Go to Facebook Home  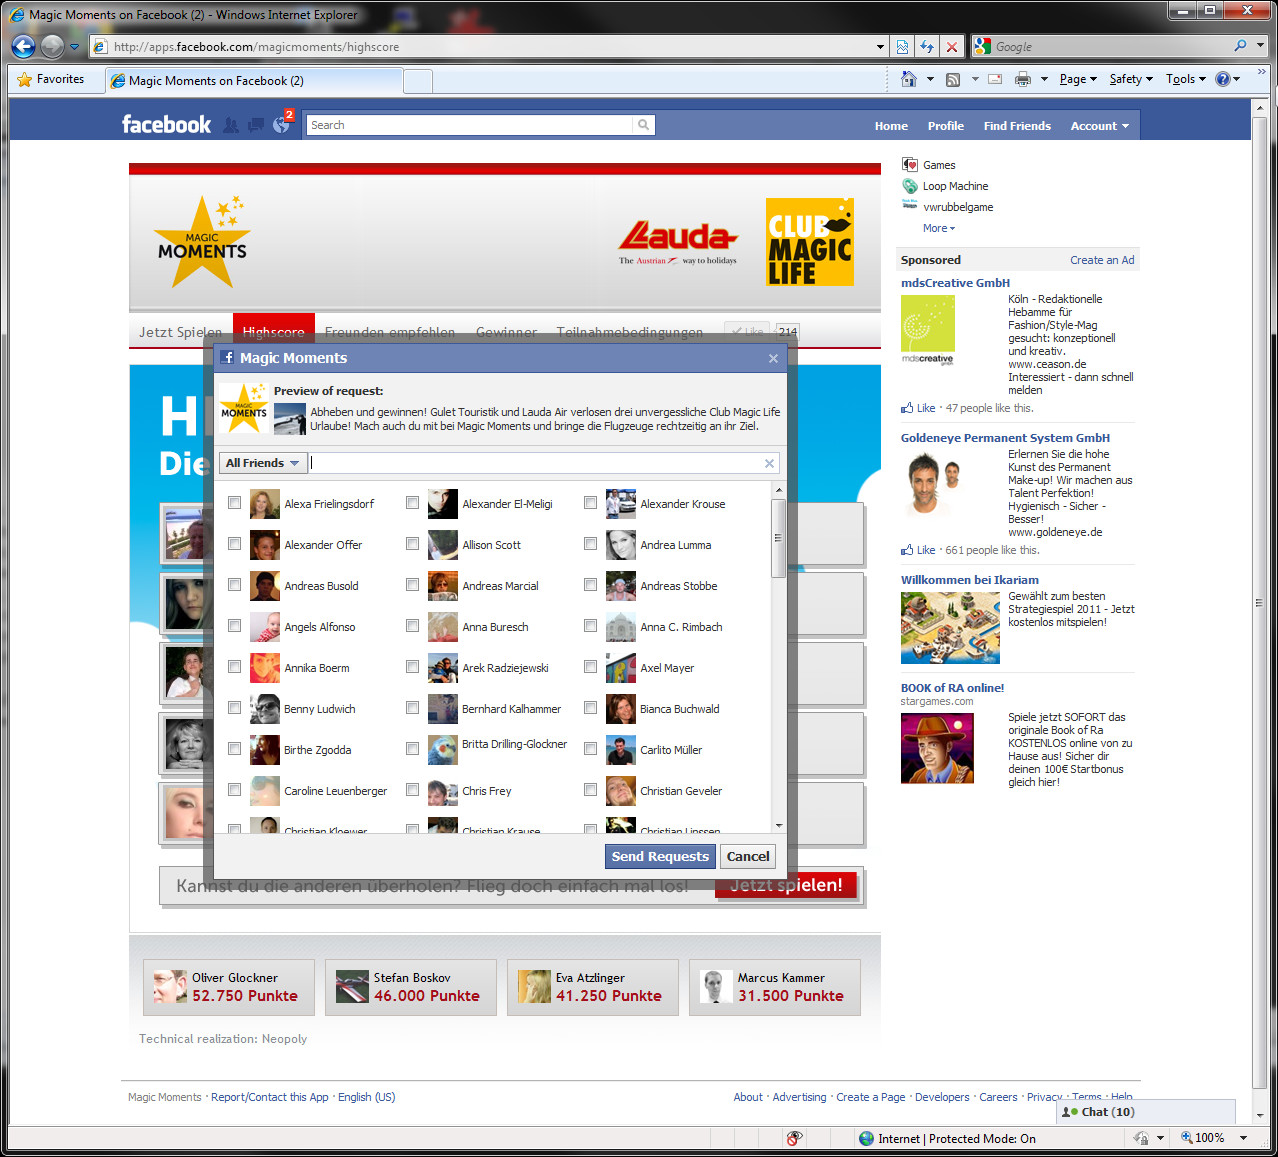(891, 126)
